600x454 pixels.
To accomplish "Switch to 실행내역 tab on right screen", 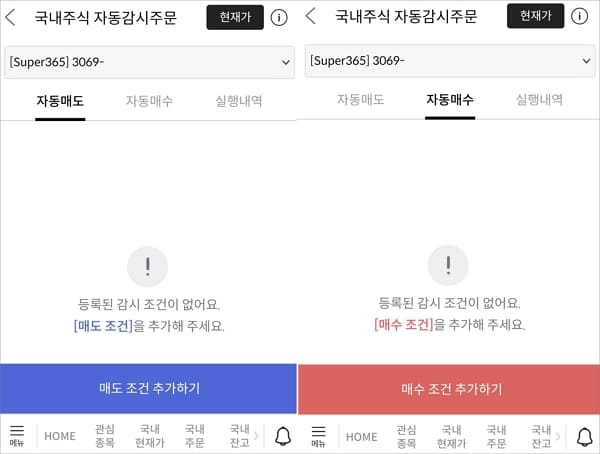I will point(539,100).
